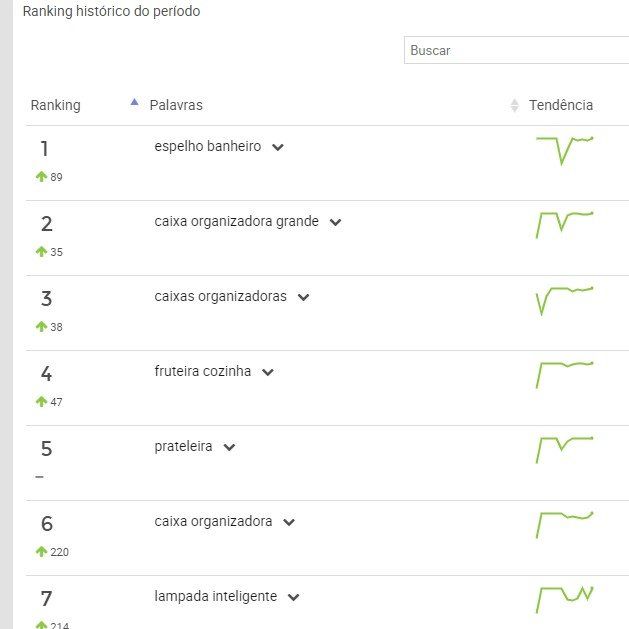The image size is (629, 629).
Task: Expand the caixa organizadora grande chevron
Action: tap(335, 222)
